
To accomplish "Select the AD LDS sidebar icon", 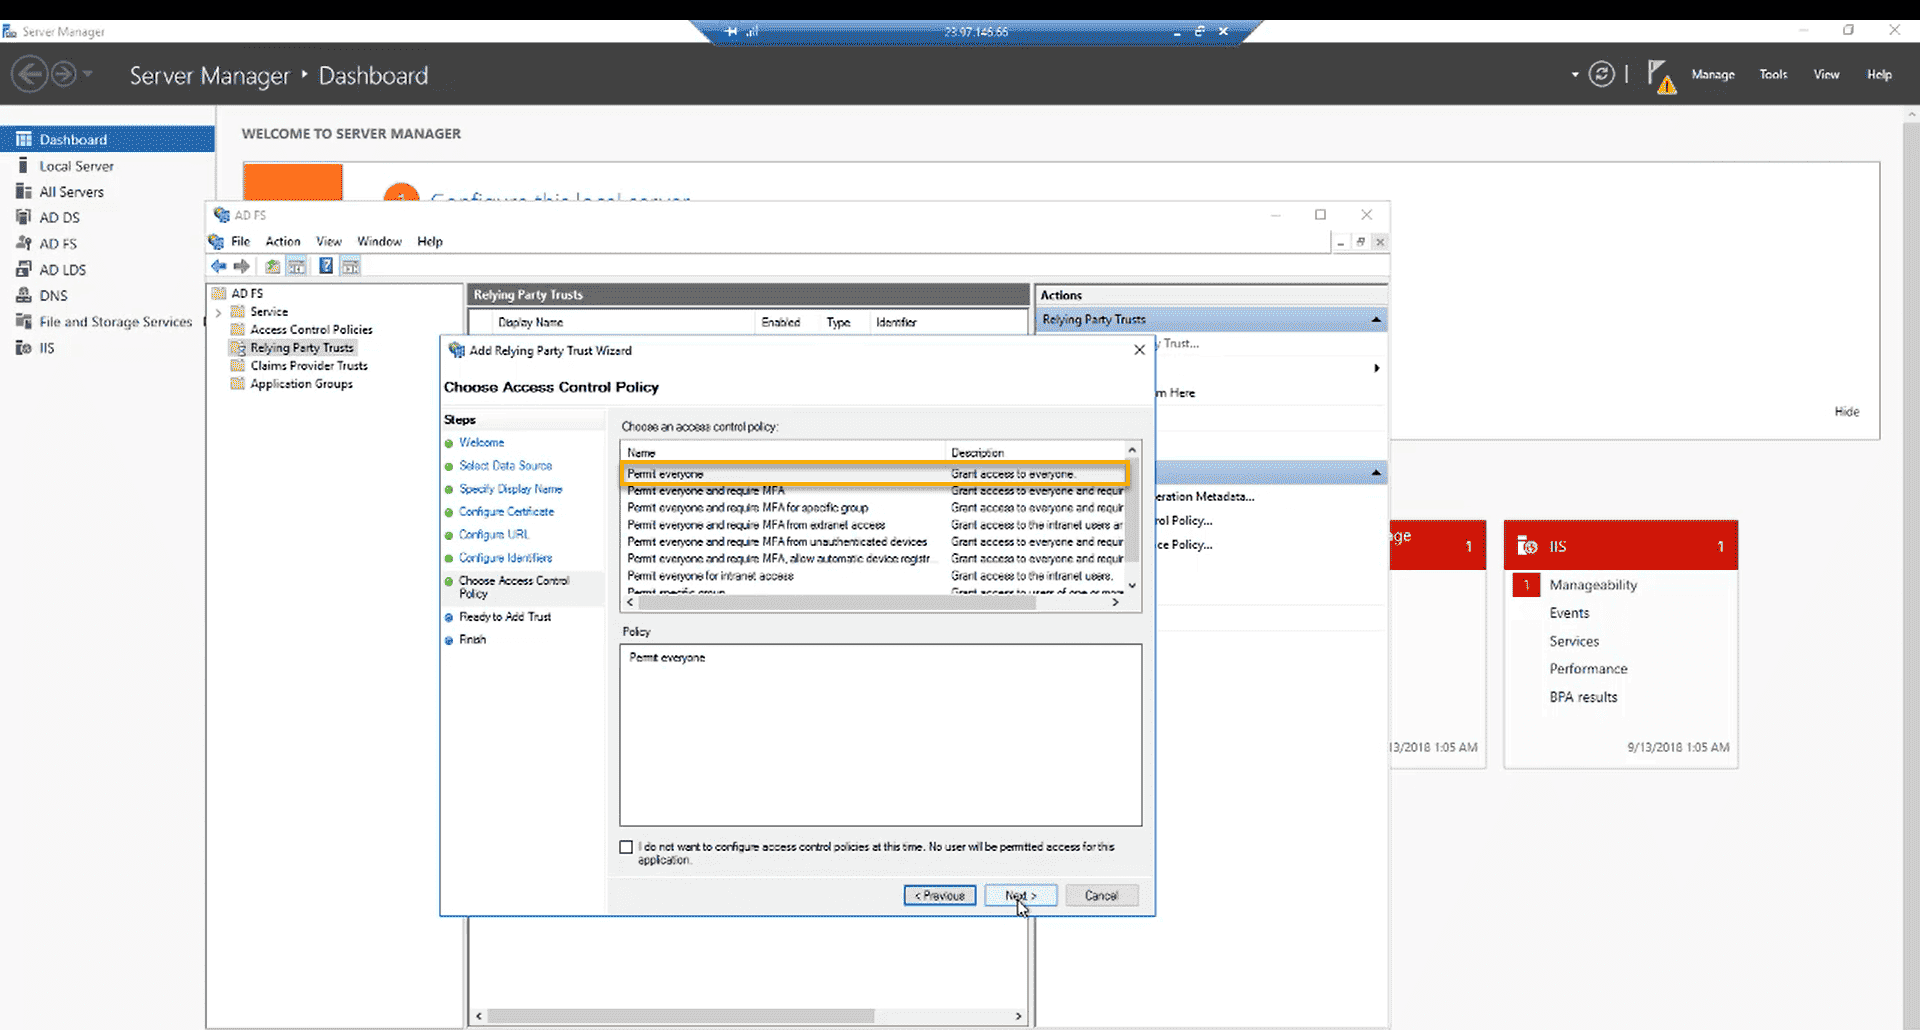I will pyautogui.click(x=24, y=269).
